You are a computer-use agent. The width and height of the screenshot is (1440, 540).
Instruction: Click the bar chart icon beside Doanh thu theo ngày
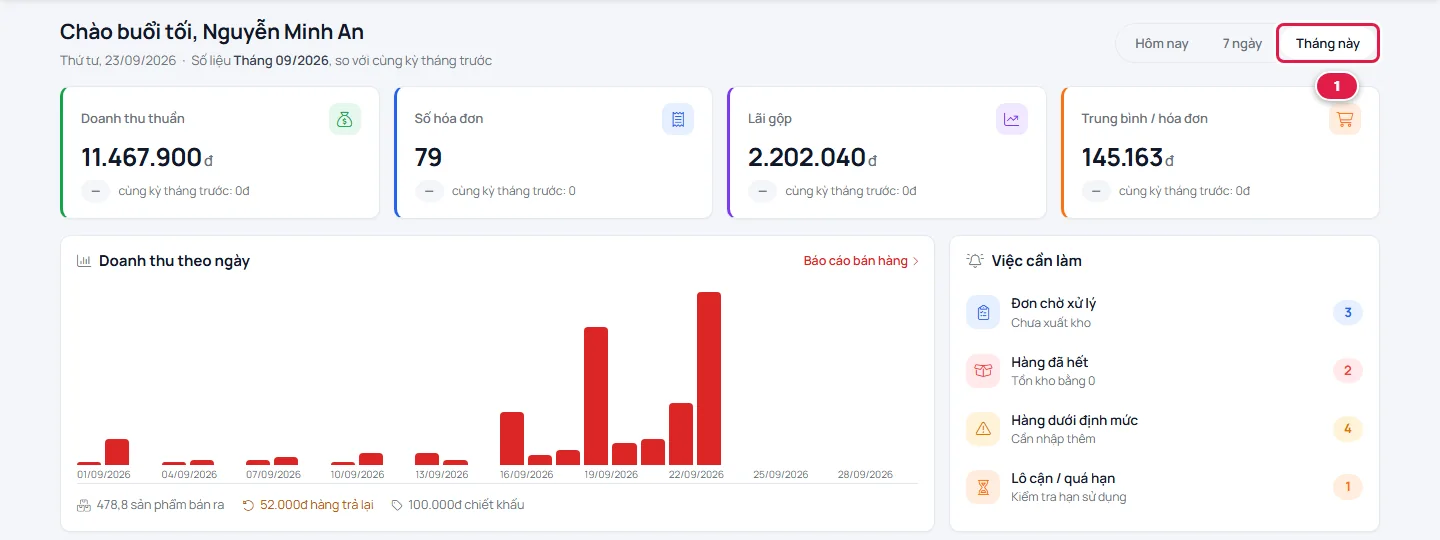coord(84,261)
